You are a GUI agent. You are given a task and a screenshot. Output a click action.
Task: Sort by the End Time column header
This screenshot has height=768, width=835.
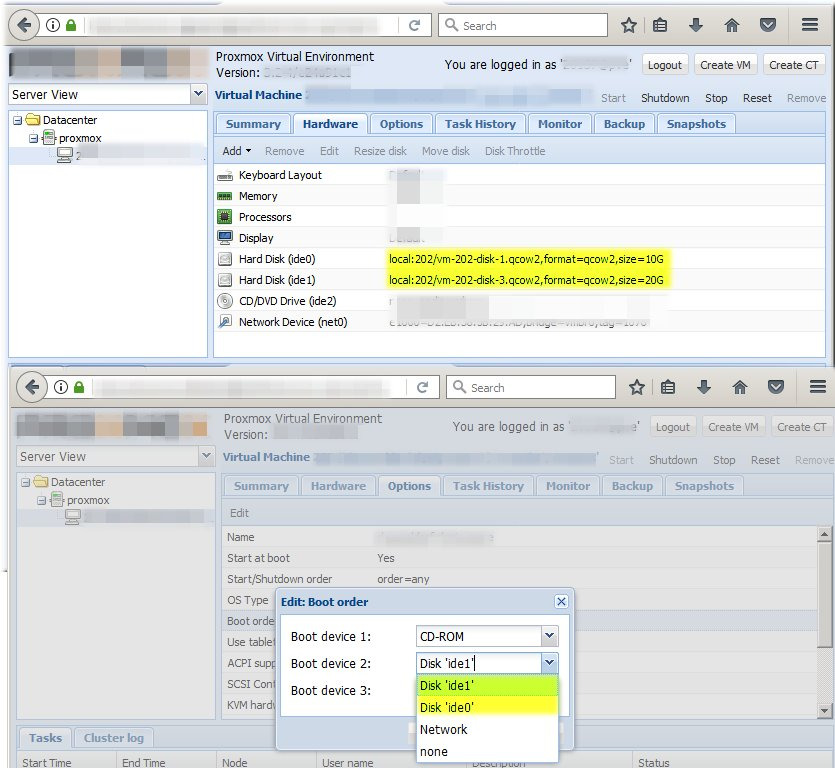(167, 761)
